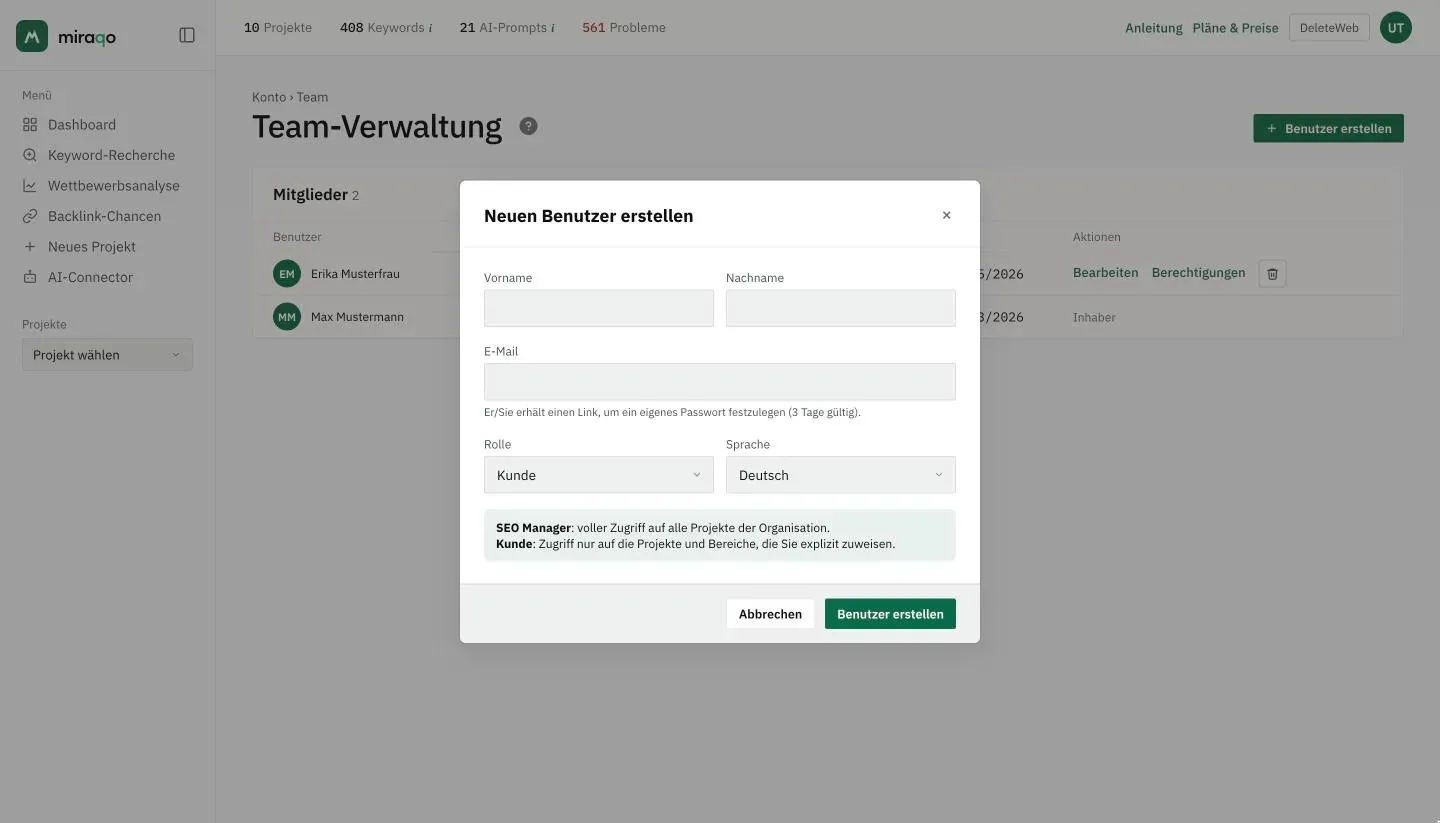
Task: Open the Pläne & Preise link
Action: click(1235, 28)
